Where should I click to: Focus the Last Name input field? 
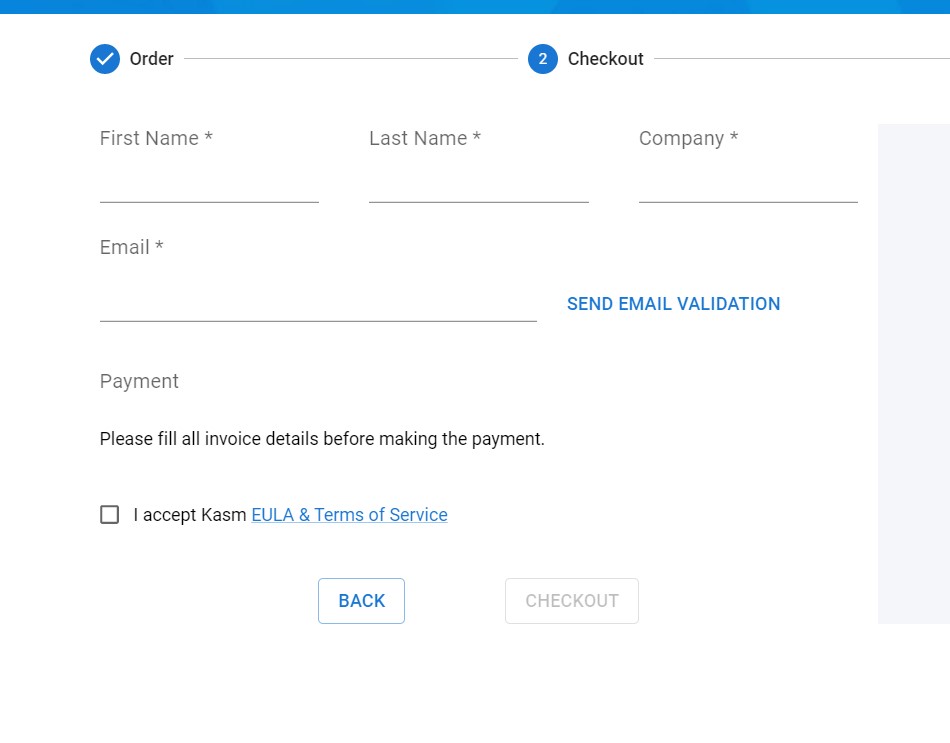pos(478,184)
